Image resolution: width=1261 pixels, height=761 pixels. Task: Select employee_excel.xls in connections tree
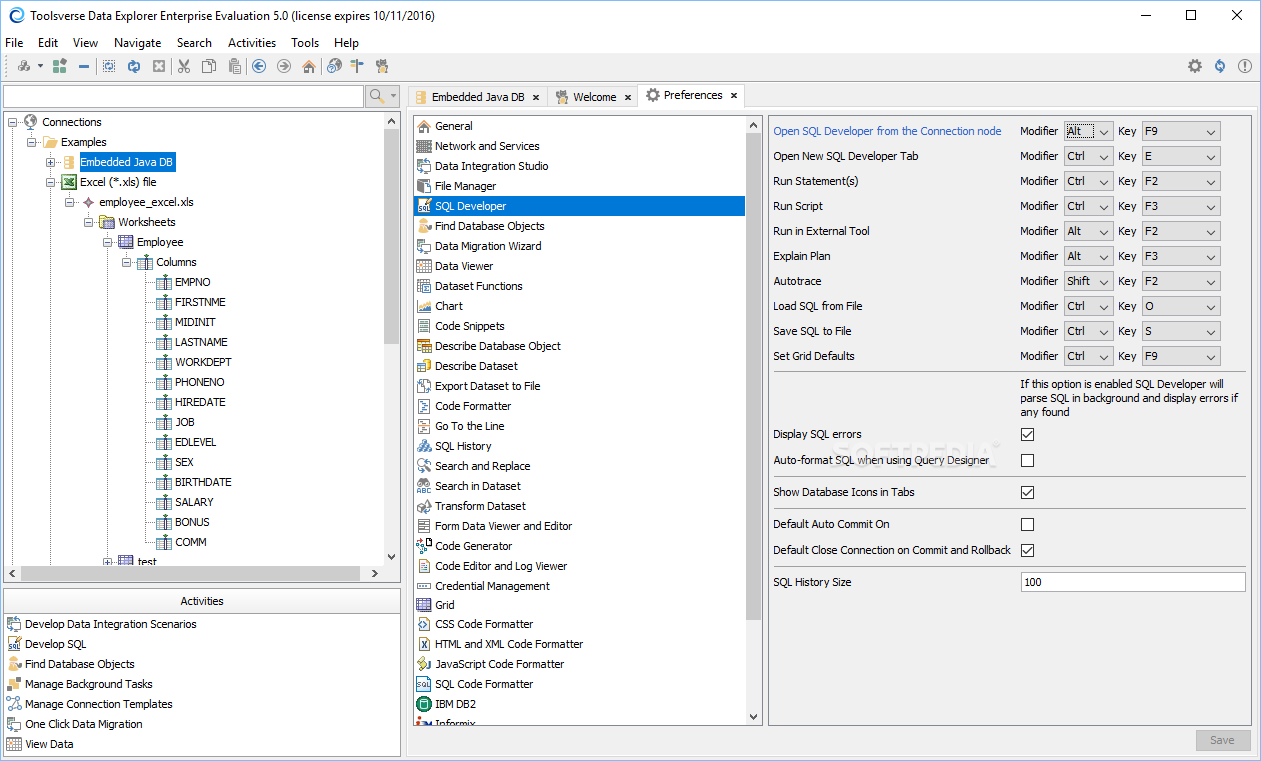(x=146, y=202)
